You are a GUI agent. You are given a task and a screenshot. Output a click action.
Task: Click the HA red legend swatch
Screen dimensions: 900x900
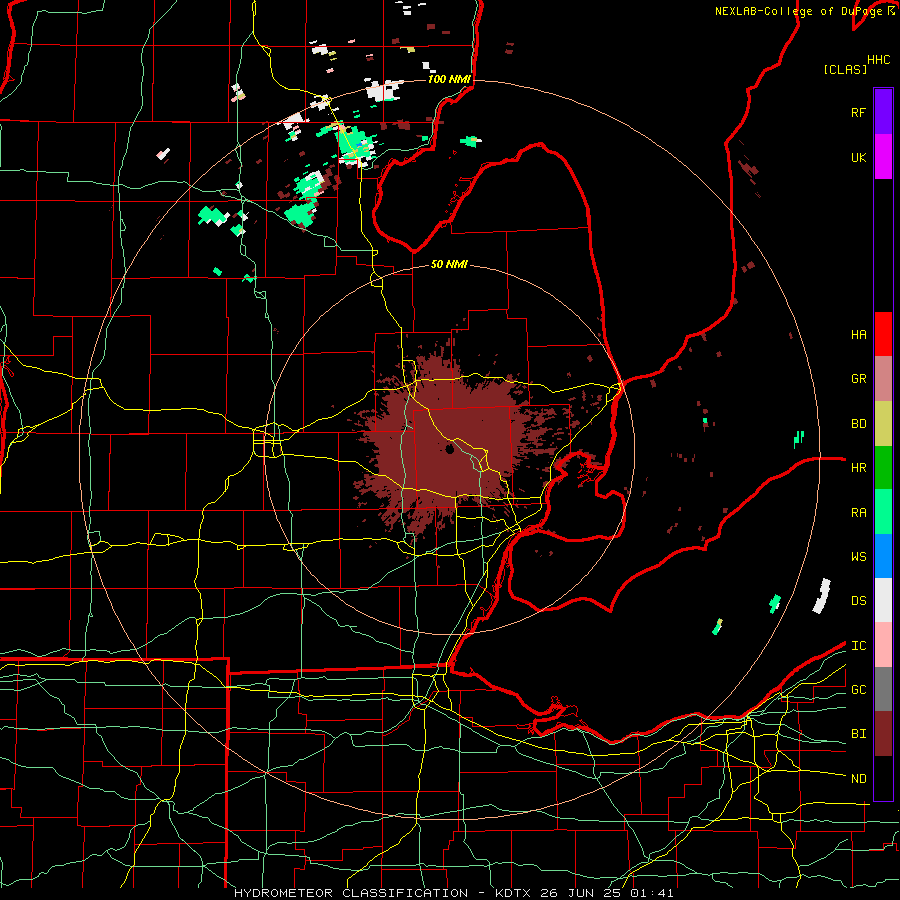tap(883, 334)
